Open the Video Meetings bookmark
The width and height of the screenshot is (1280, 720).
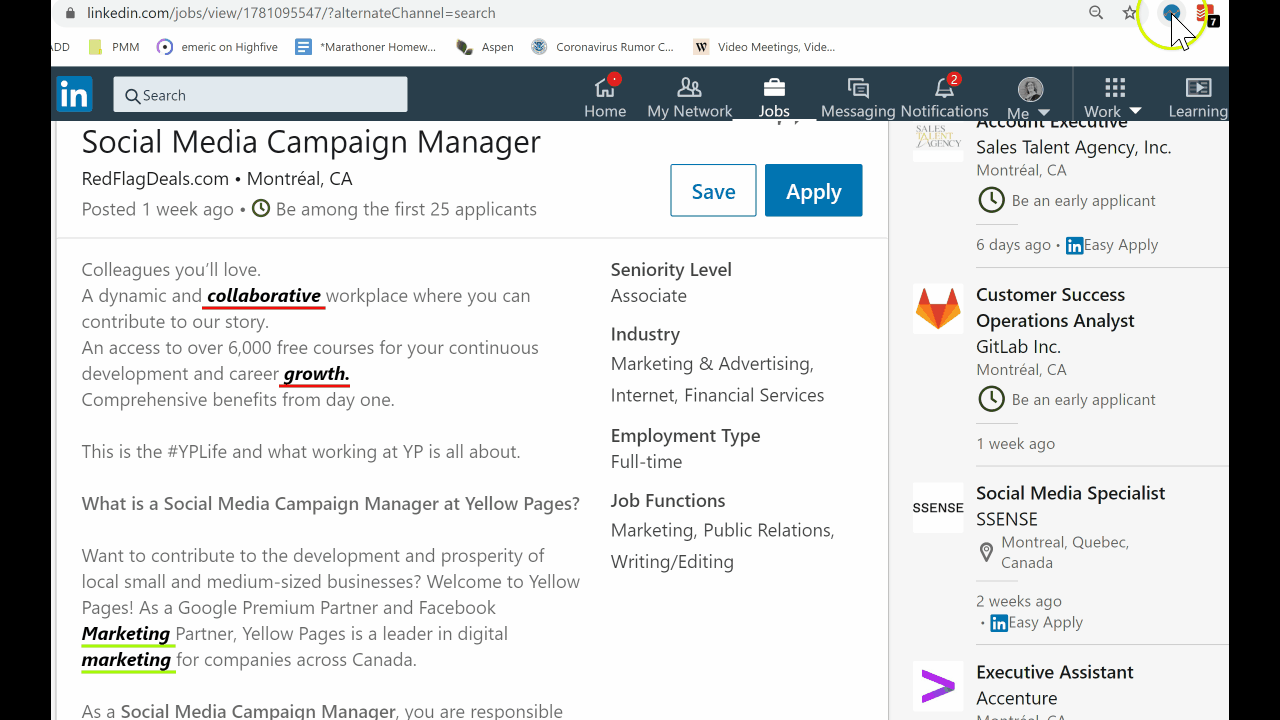[764, 47]
